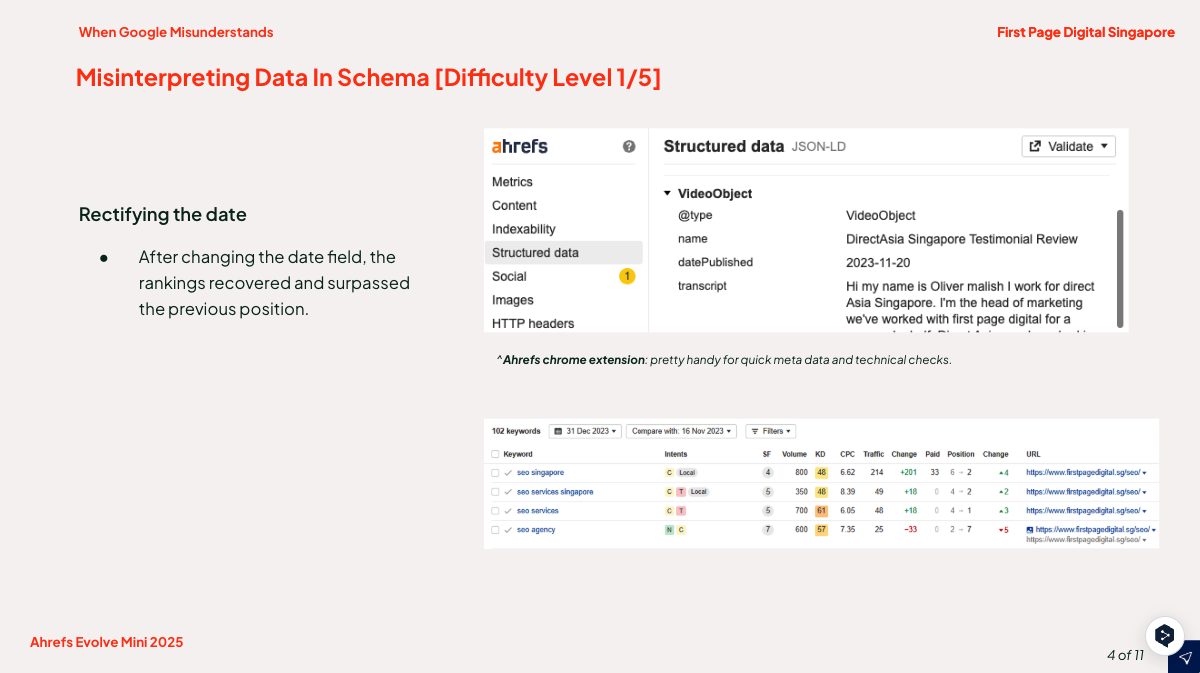Open the Compare with 16 Nov 2023 dropdown

tap(681, 431)
